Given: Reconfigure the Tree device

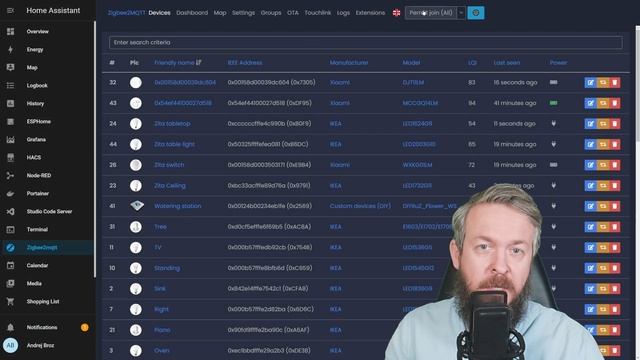Looking at the screenshot, I should (602, 227).
